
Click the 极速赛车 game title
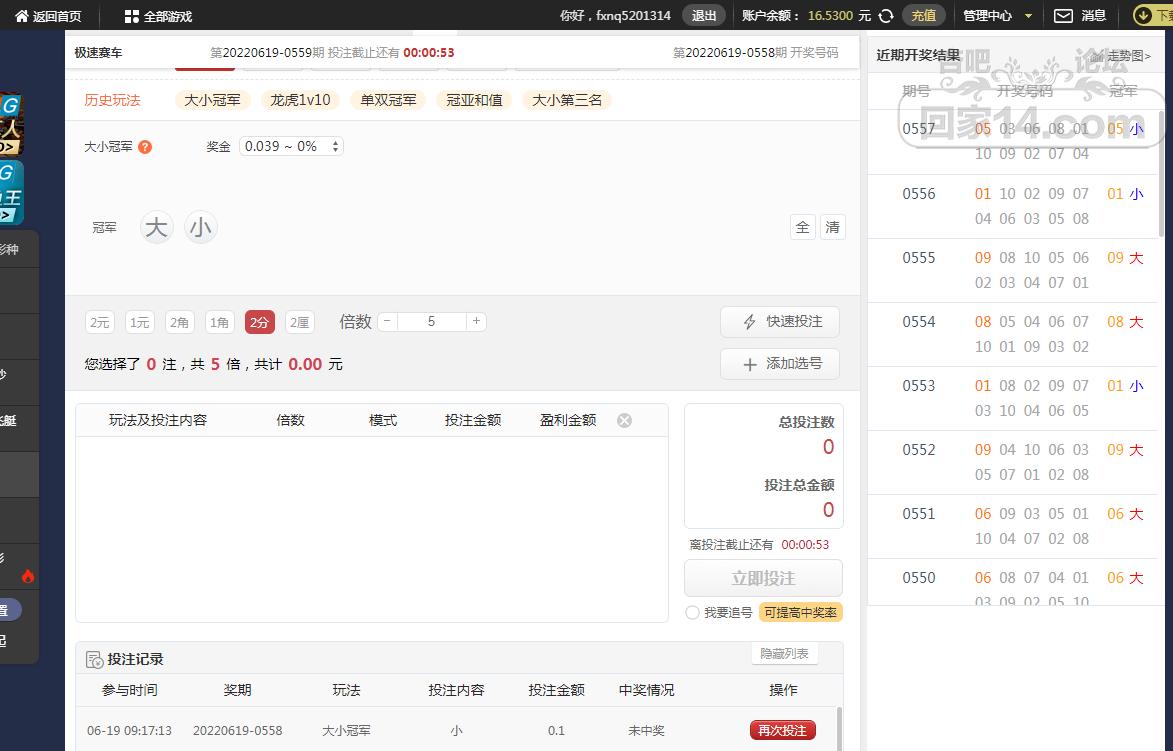point(98,53)
